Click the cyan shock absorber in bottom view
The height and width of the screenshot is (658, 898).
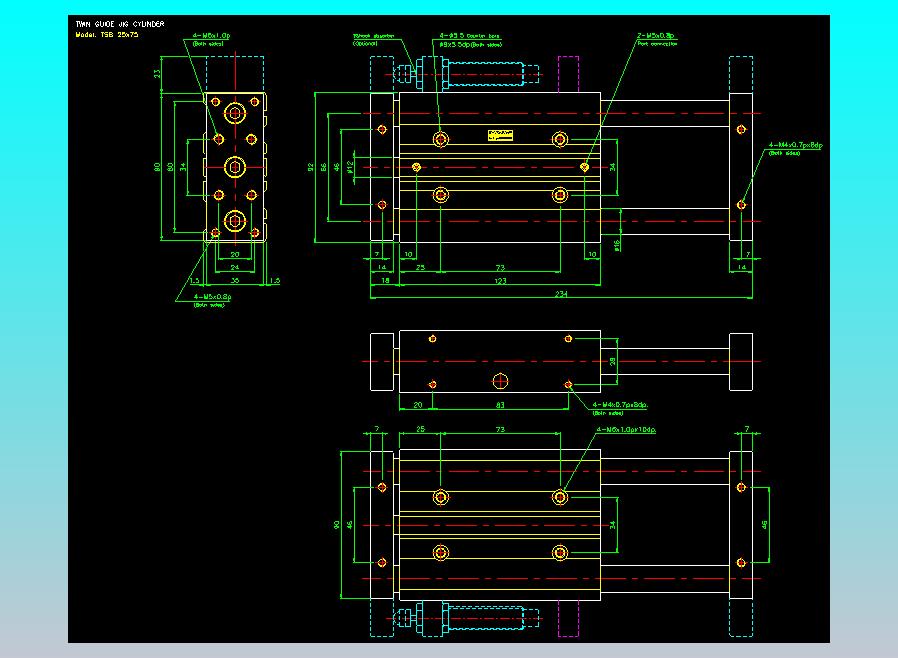468,618
